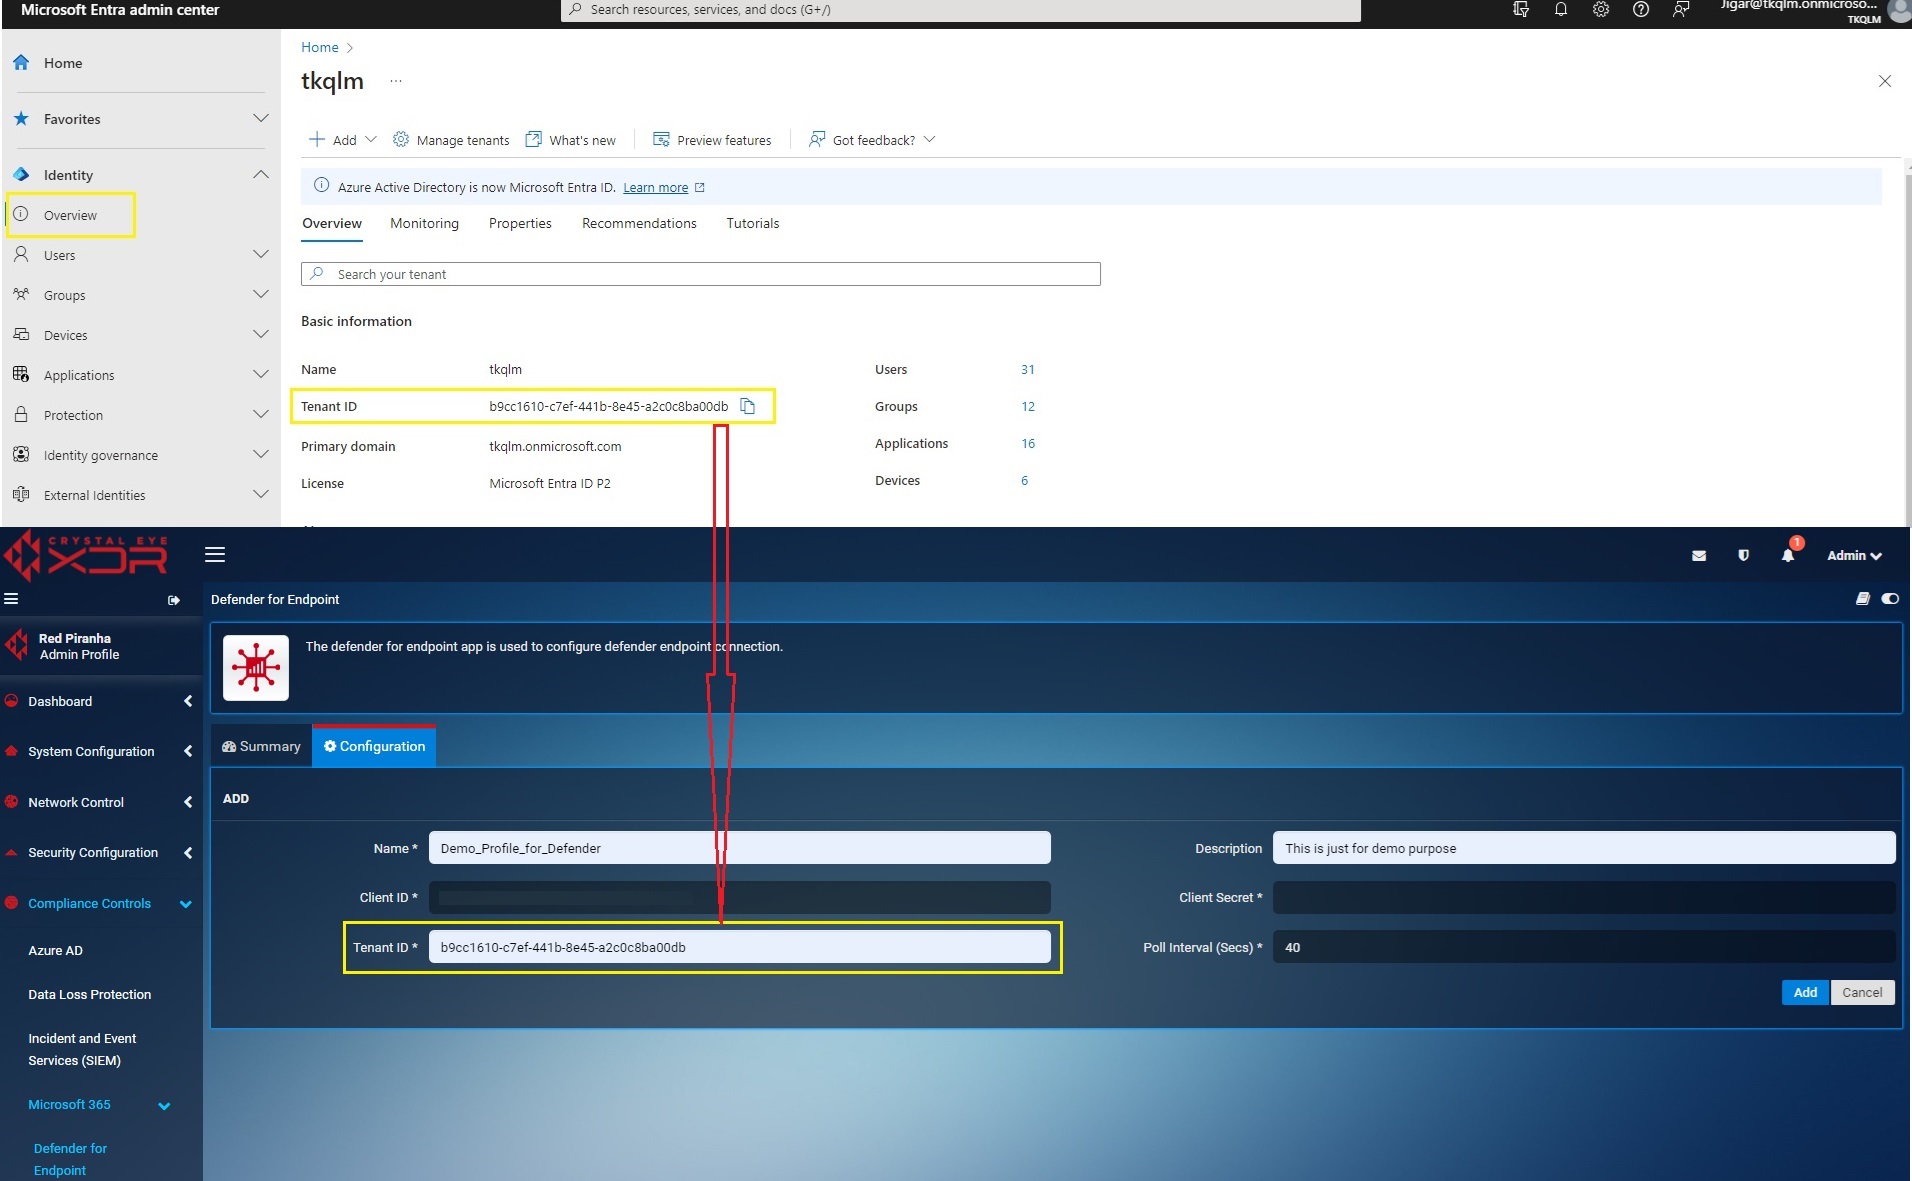Collapse the Microsoft 365 submenu
The width and height of the screenshot is (1912, 1181).
(165, 1105)
